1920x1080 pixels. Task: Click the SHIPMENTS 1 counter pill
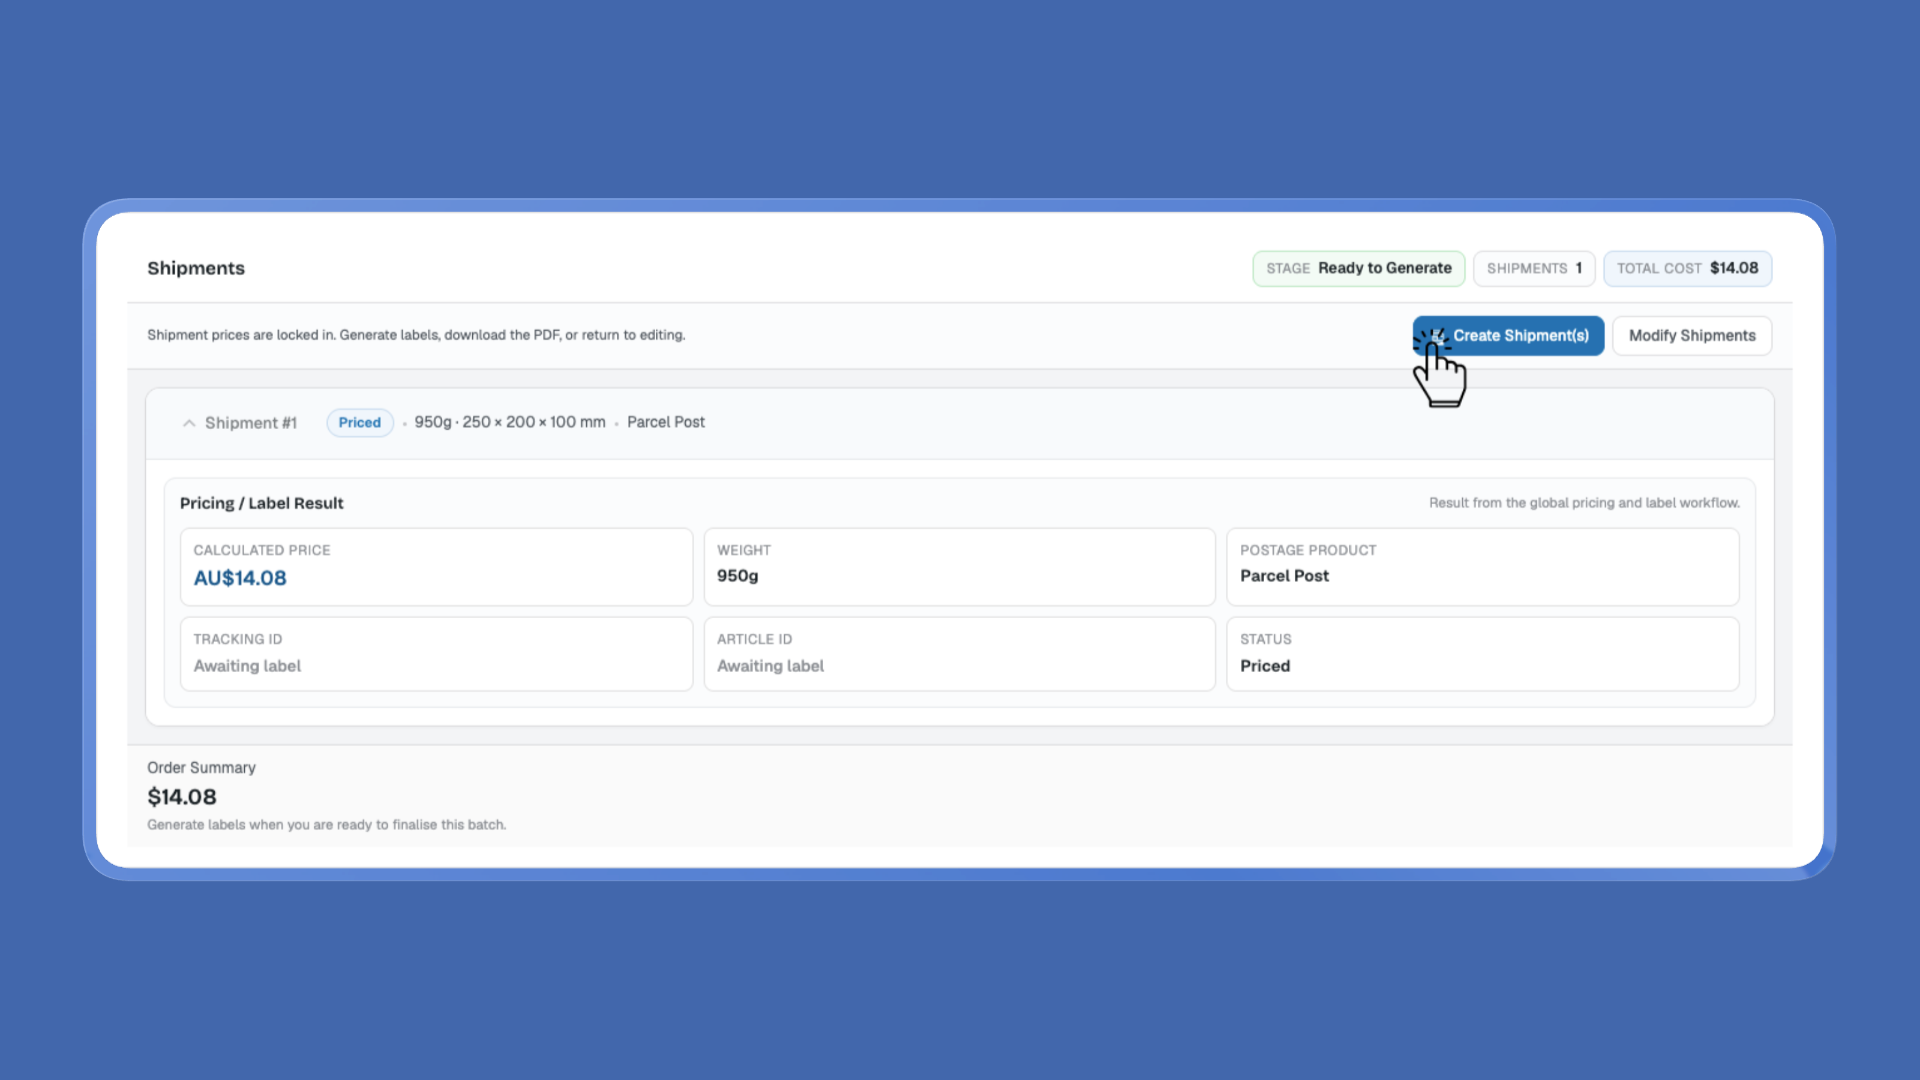tap(1534, 268)
